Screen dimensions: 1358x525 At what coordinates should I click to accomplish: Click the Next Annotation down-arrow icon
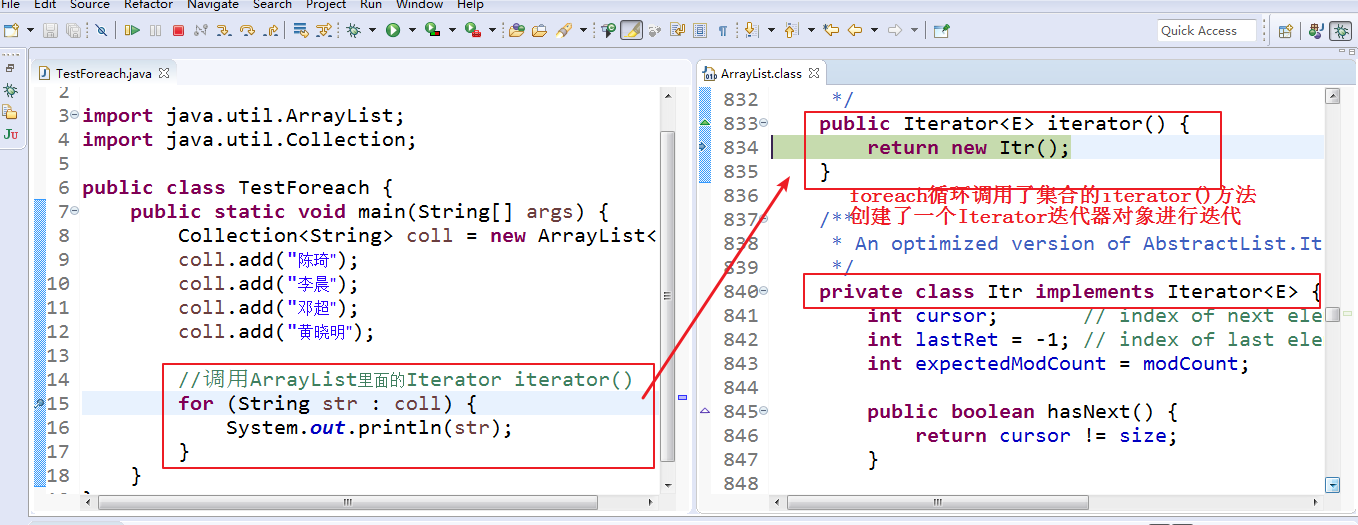coord(751,31)
